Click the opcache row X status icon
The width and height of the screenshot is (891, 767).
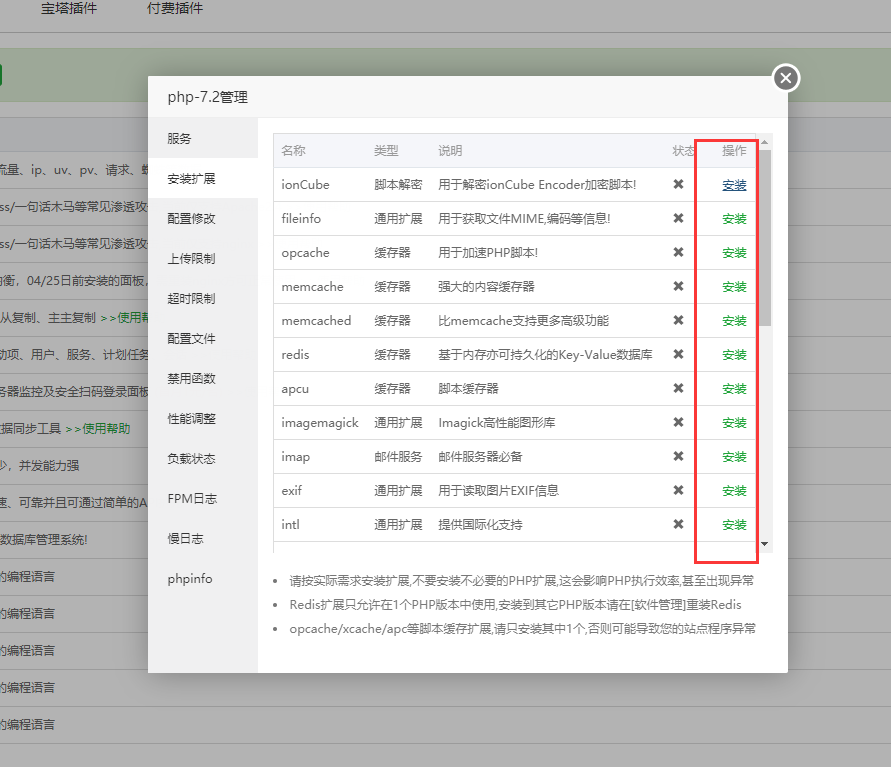pyautogui.click(x=678, y=252)
